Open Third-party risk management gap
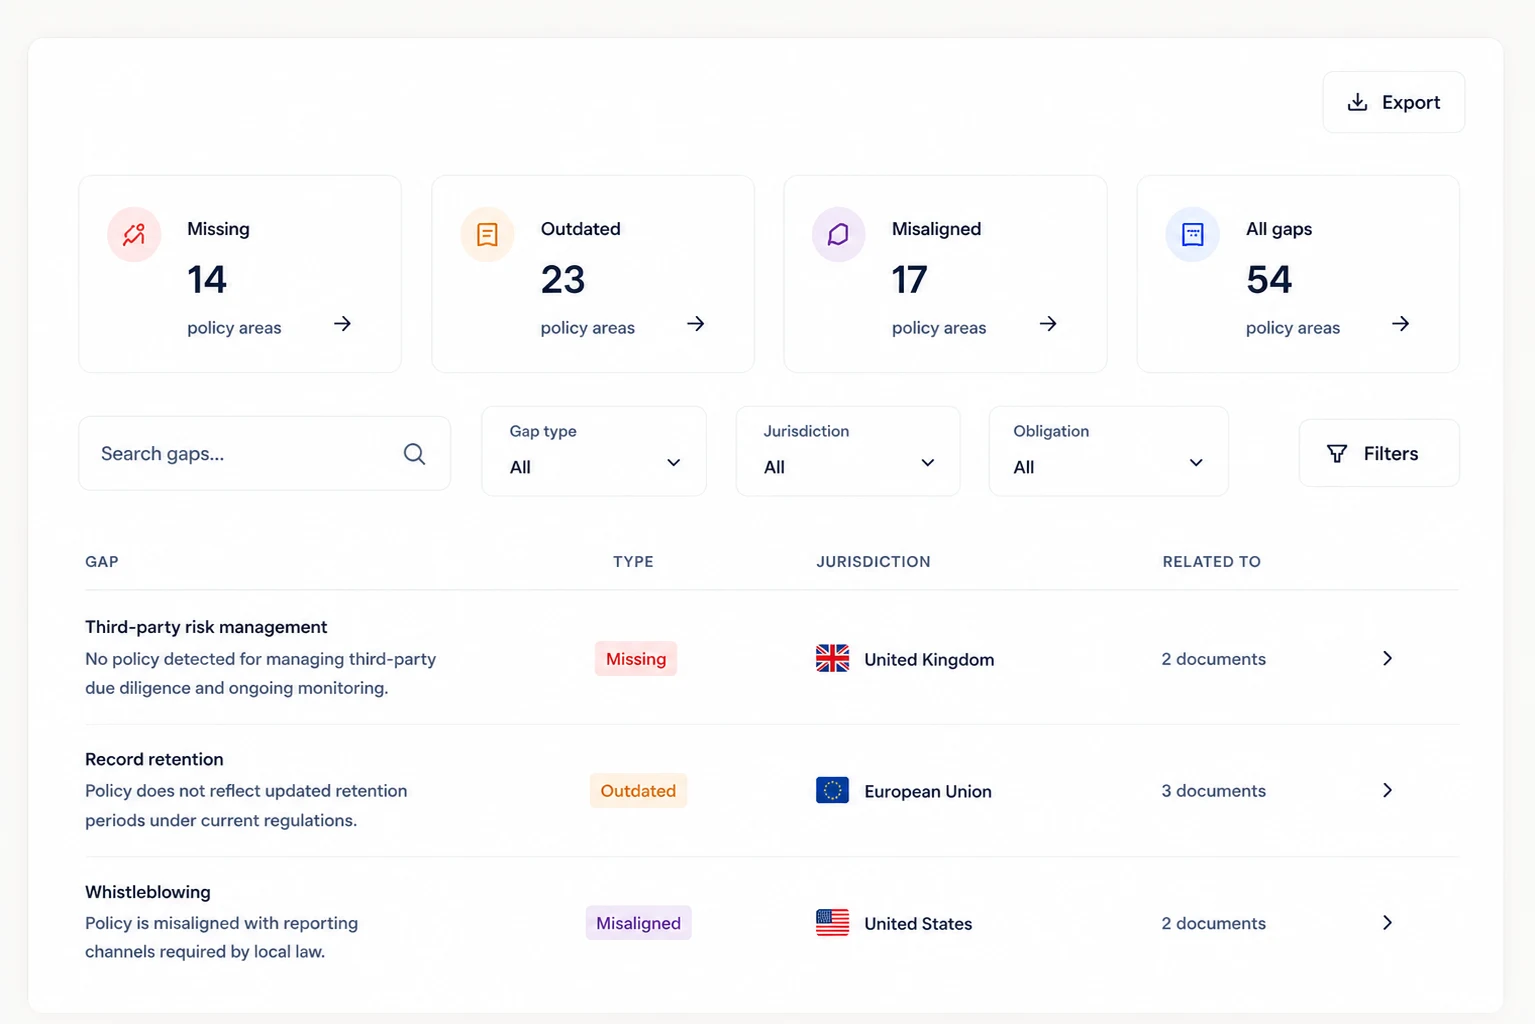Screen dimensions: 1535x1024 point(206,627)
